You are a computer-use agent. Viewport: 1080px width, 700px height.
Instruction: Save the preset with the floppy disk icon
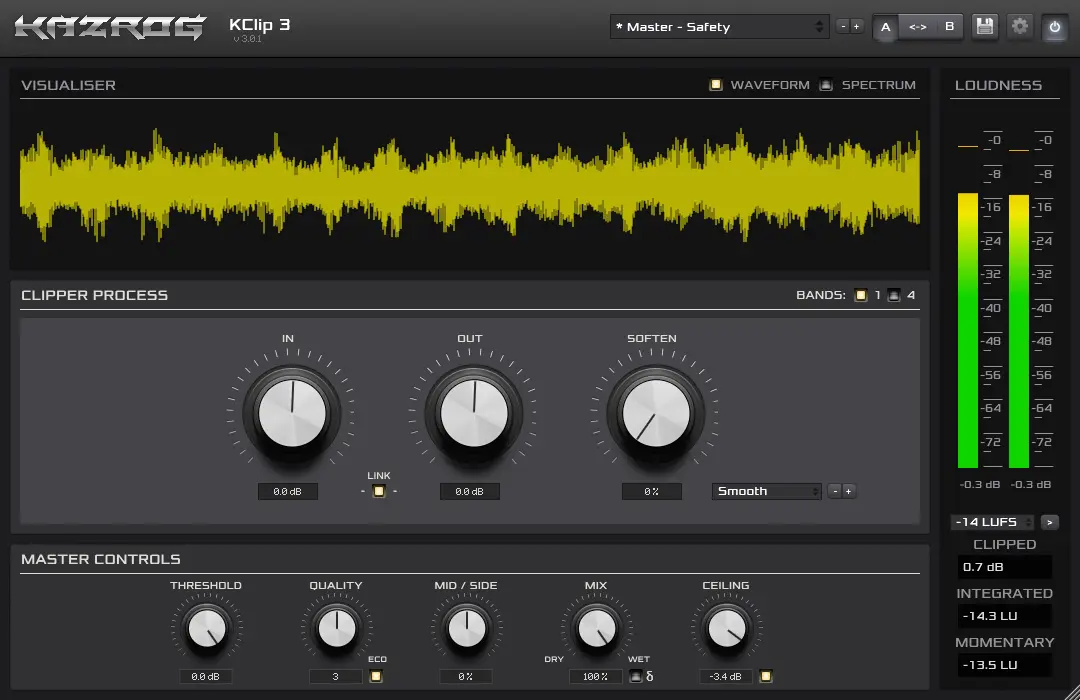pyautogui.click(x=985, y=27)
